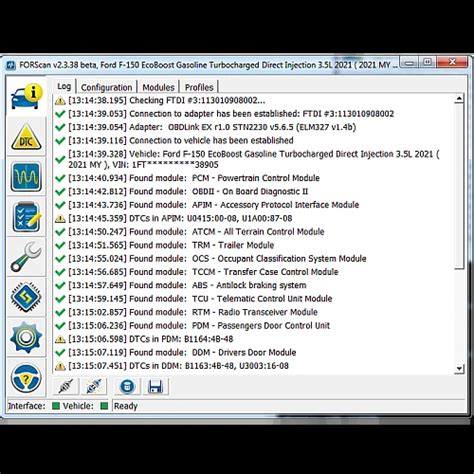Select the 'PCM - Powertrain Control Module' line

click(187, 178)
